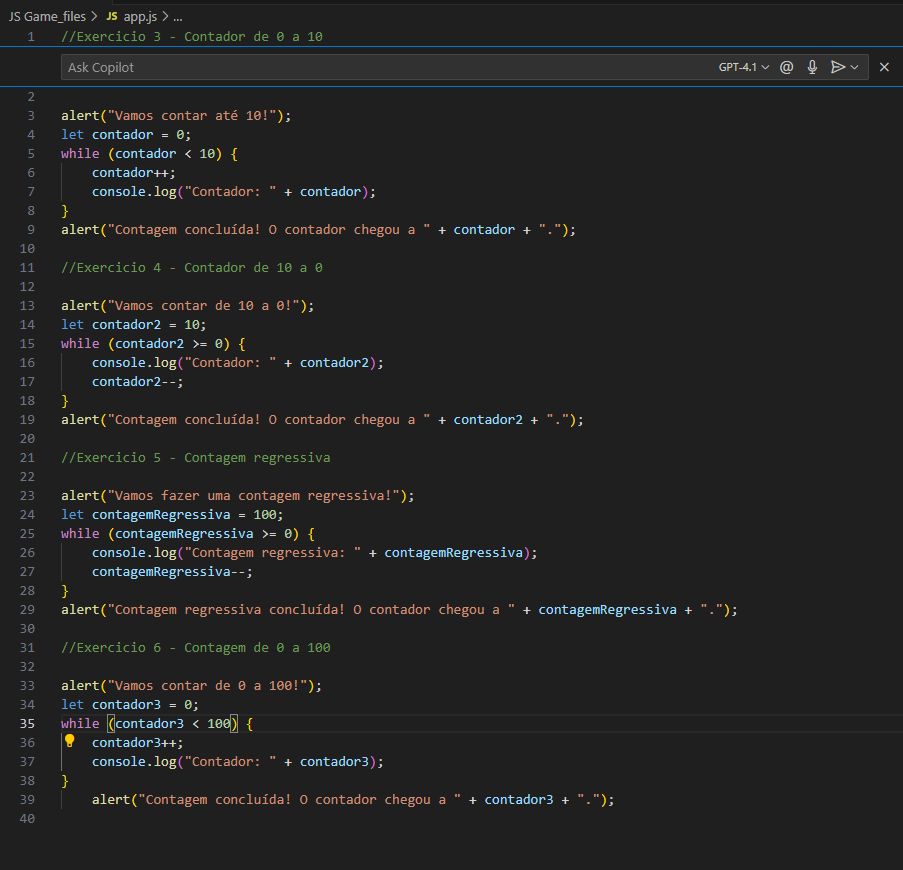The image size is (903, 870).
Task: Click line number 35 in gutter
Action: 27,724
